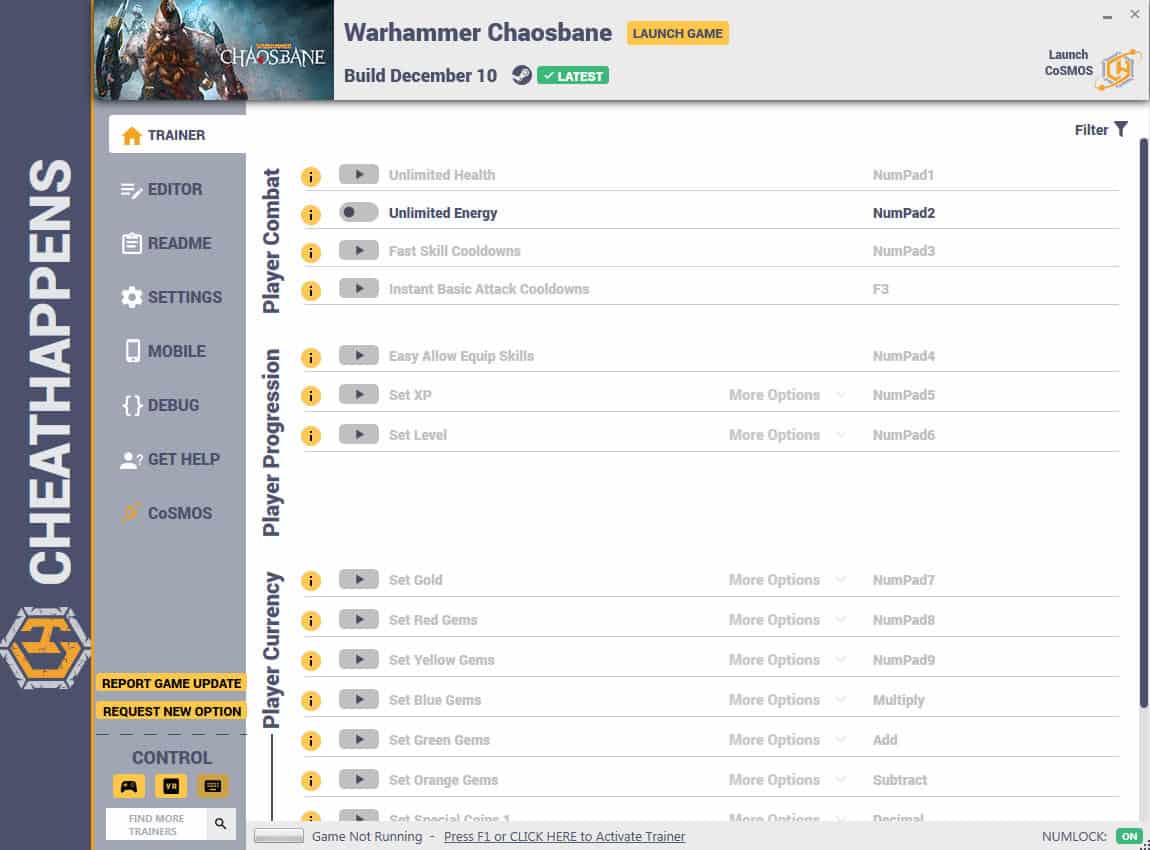Open the CoSMOS tab
Viewport: 1150px width, 850px height.
coord(166,513)
